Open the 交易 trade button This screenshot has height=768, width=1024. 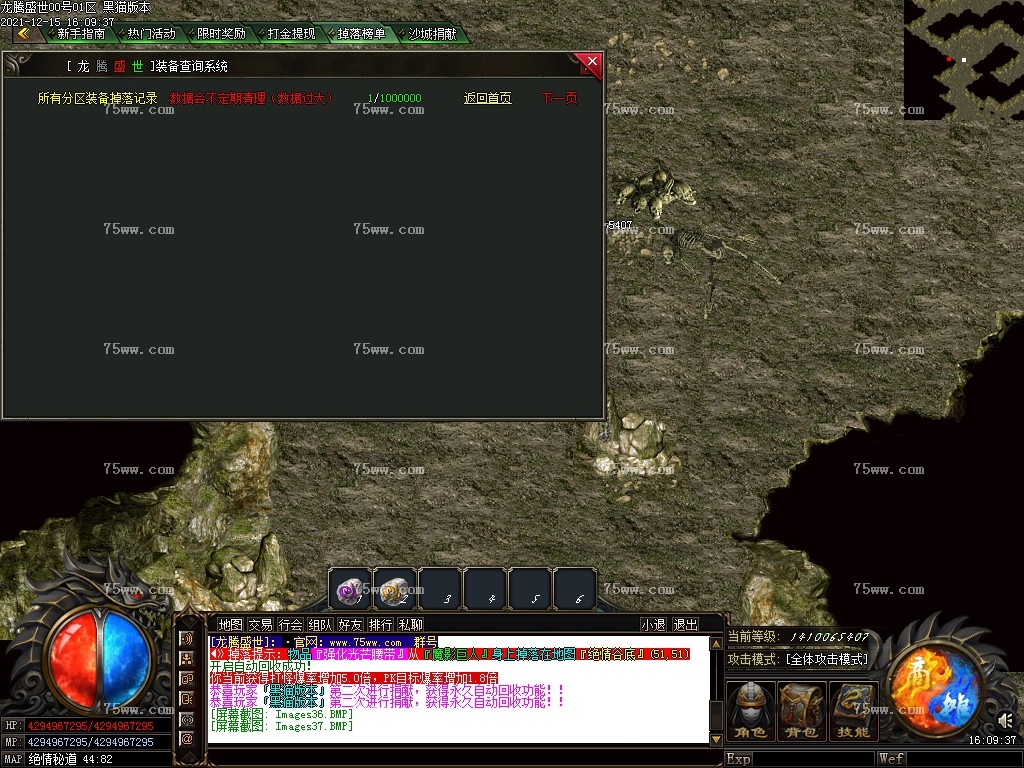click(x=260, y=625)
